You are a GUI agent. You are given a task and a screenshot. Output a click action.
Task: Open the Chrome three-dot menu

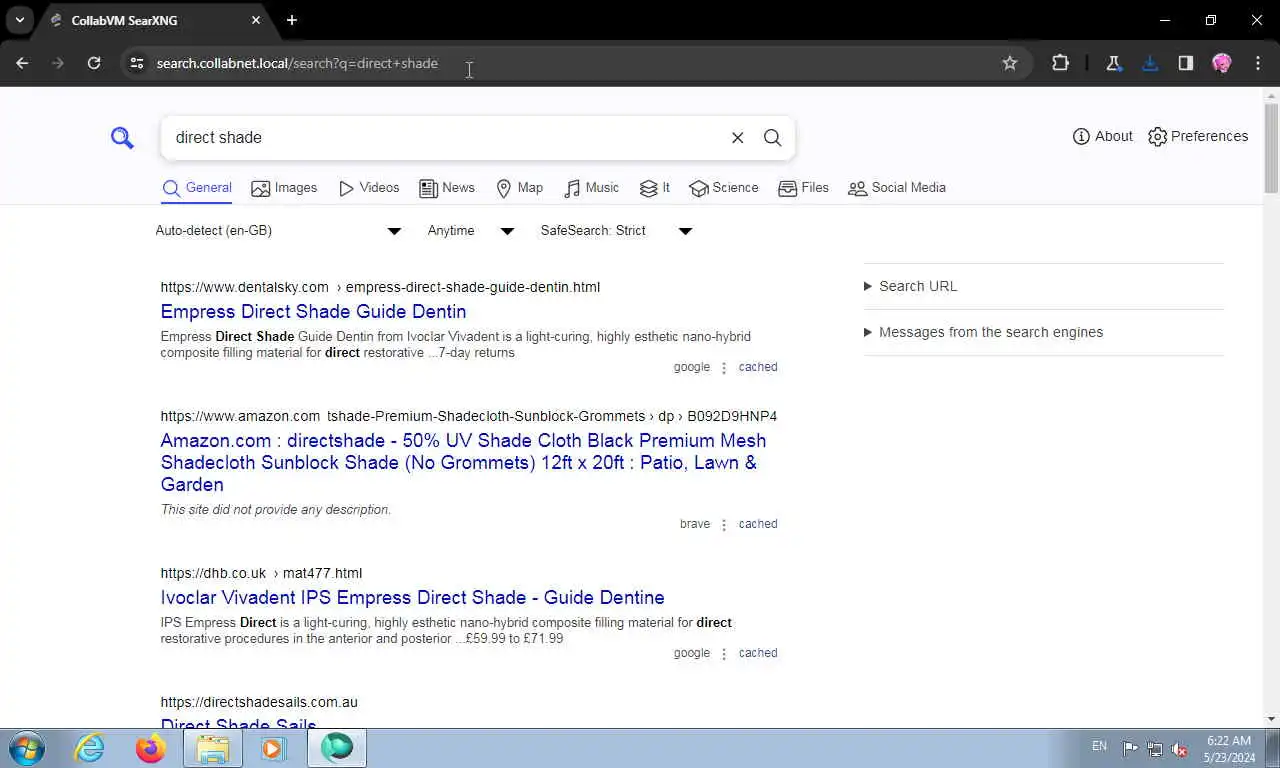1257,63
